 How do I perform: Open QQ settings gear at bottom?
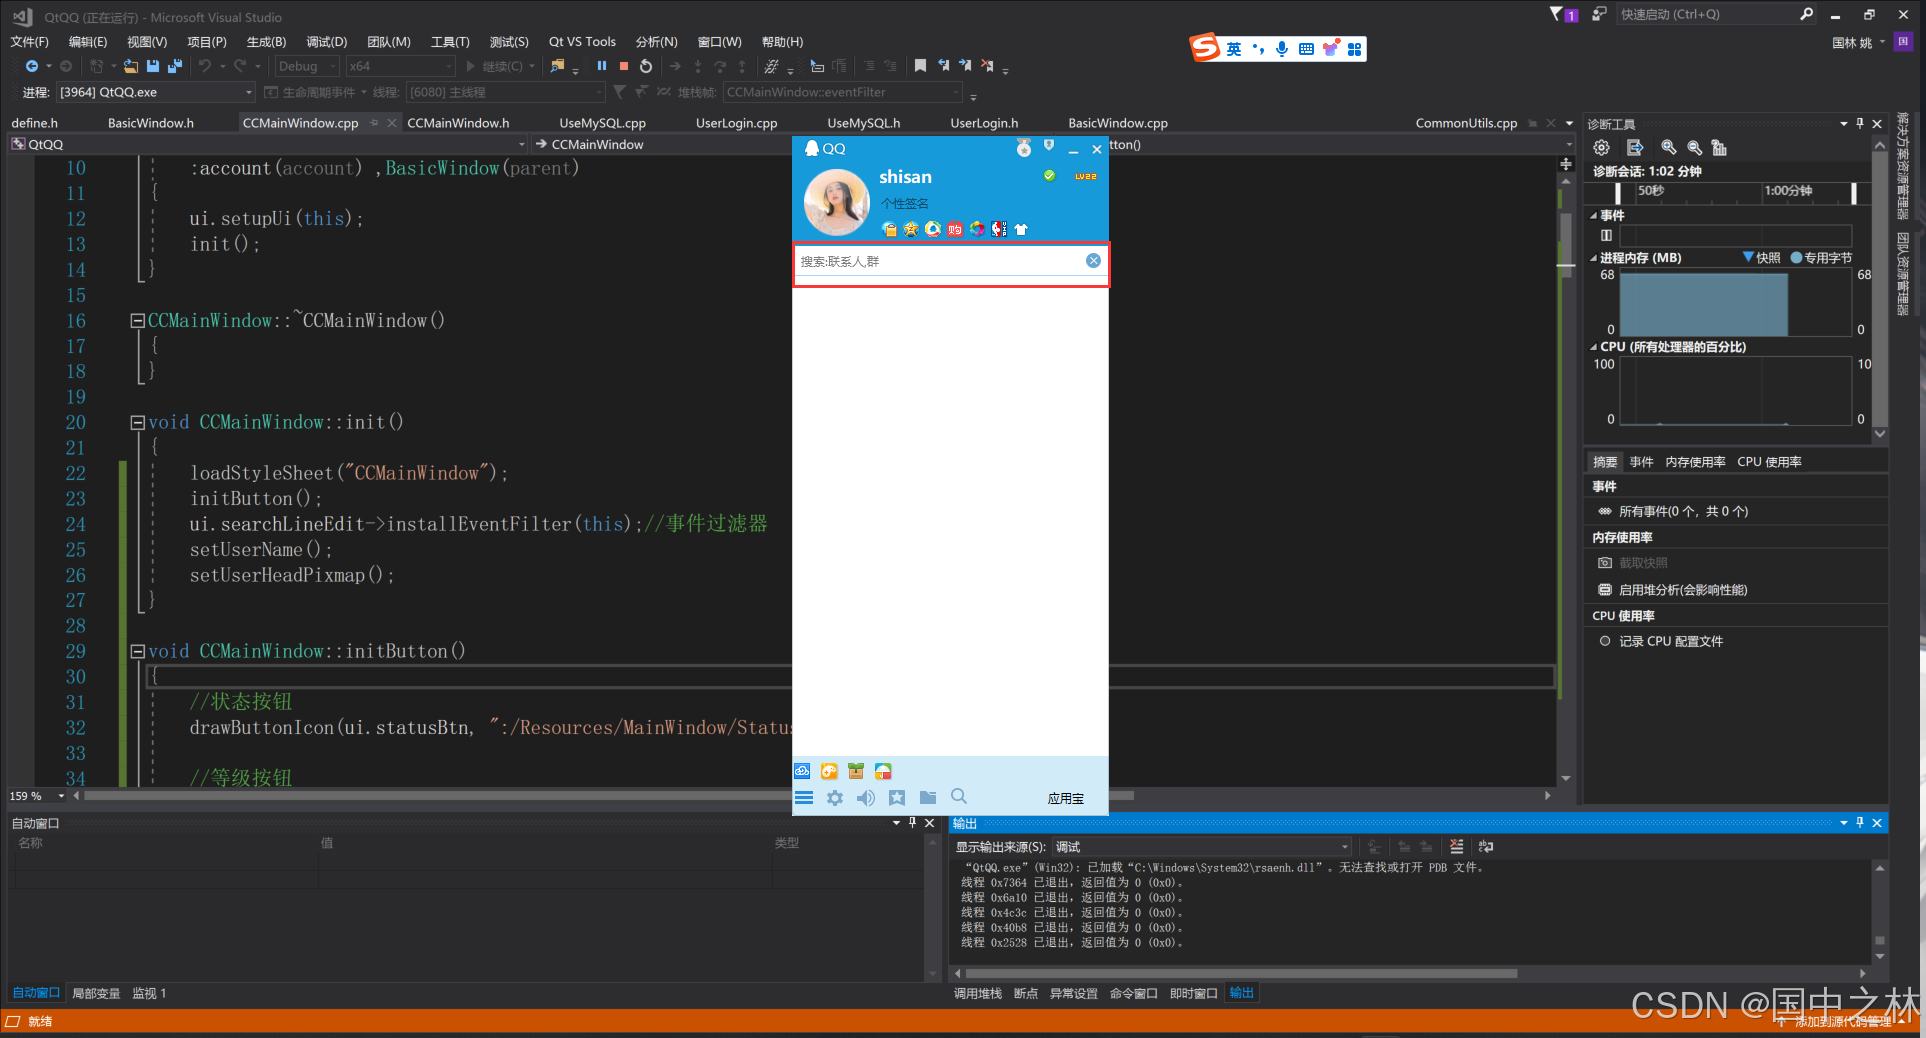(835, 797)
